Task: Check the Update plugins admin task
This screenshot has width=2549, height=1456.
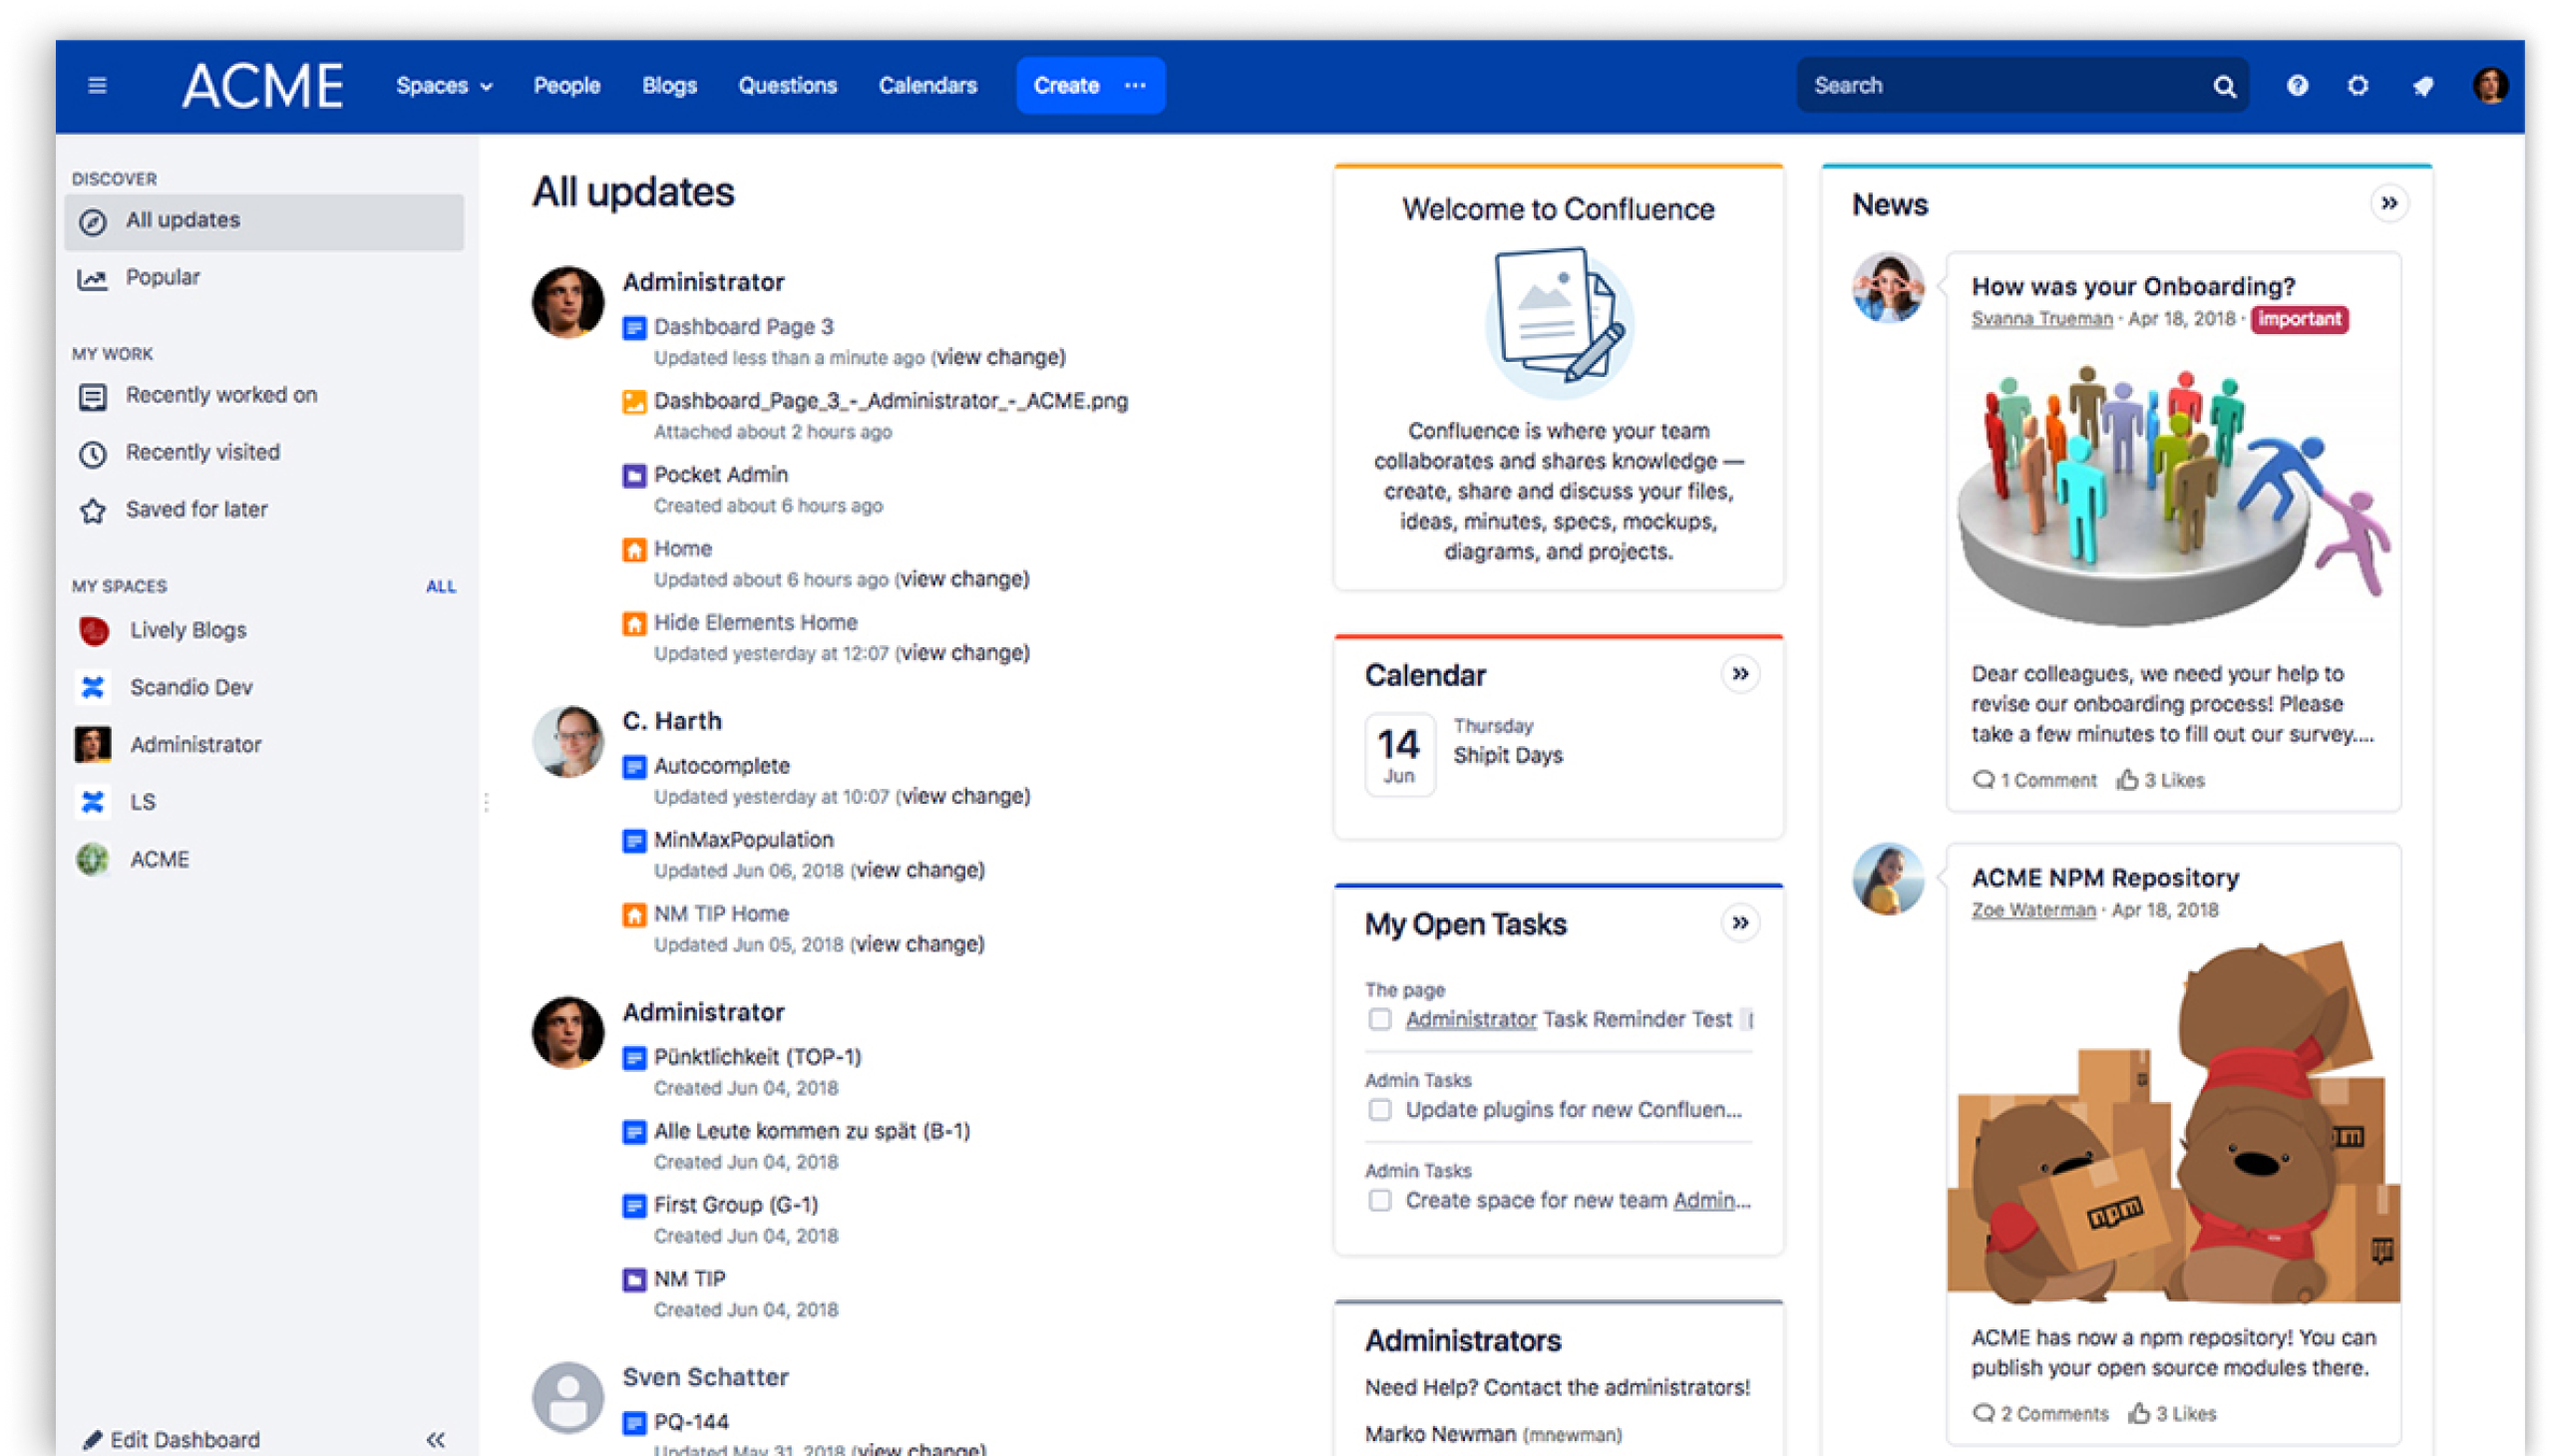Action: (1380, 1110)
